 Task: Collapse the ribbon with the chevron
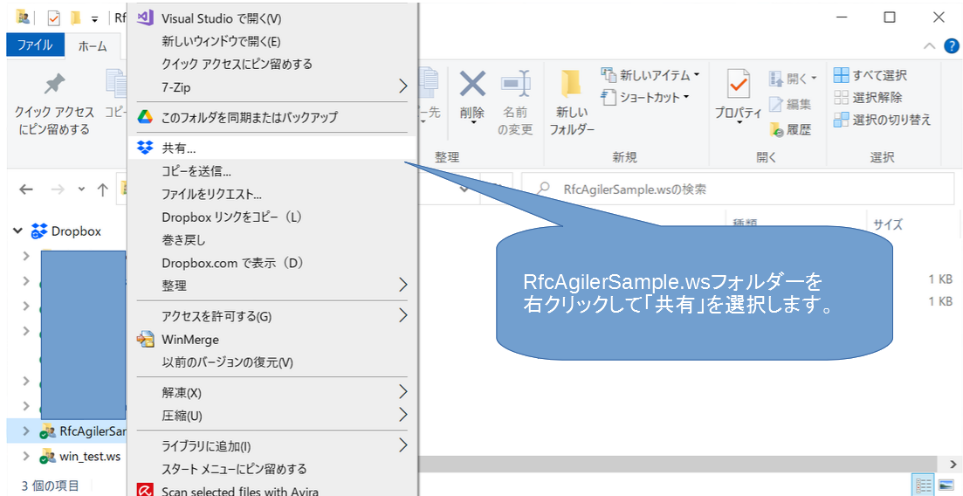click(x=930, y=46)
